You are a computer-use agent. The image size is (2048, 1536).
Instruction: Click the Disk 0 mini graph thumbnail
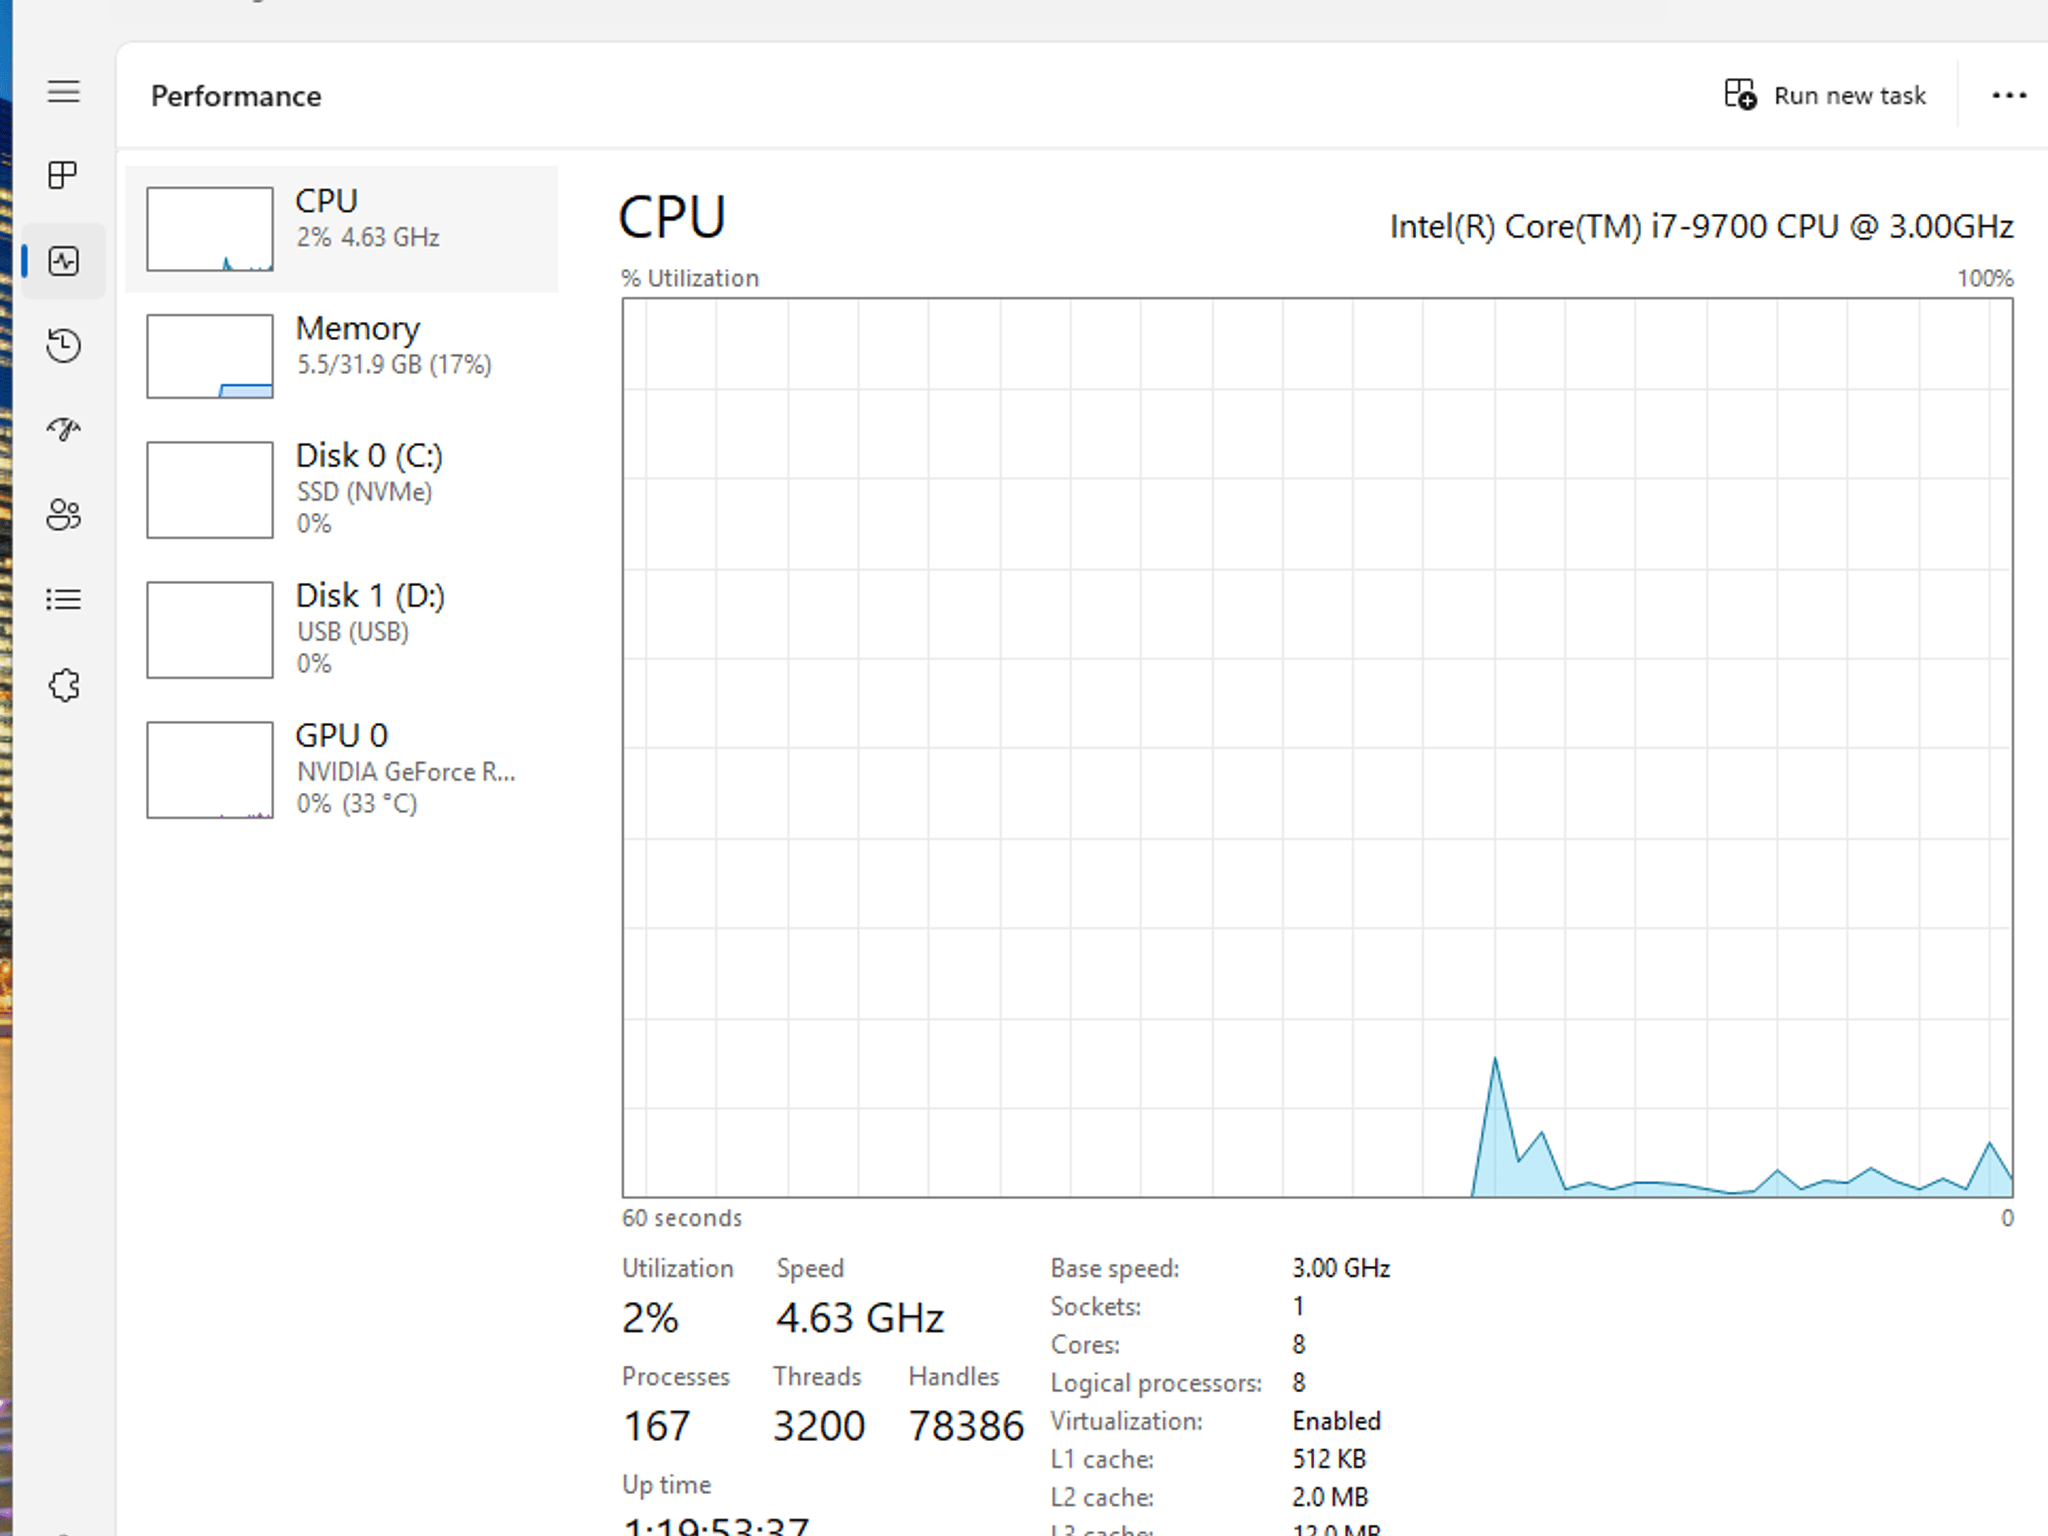[210, 489]
